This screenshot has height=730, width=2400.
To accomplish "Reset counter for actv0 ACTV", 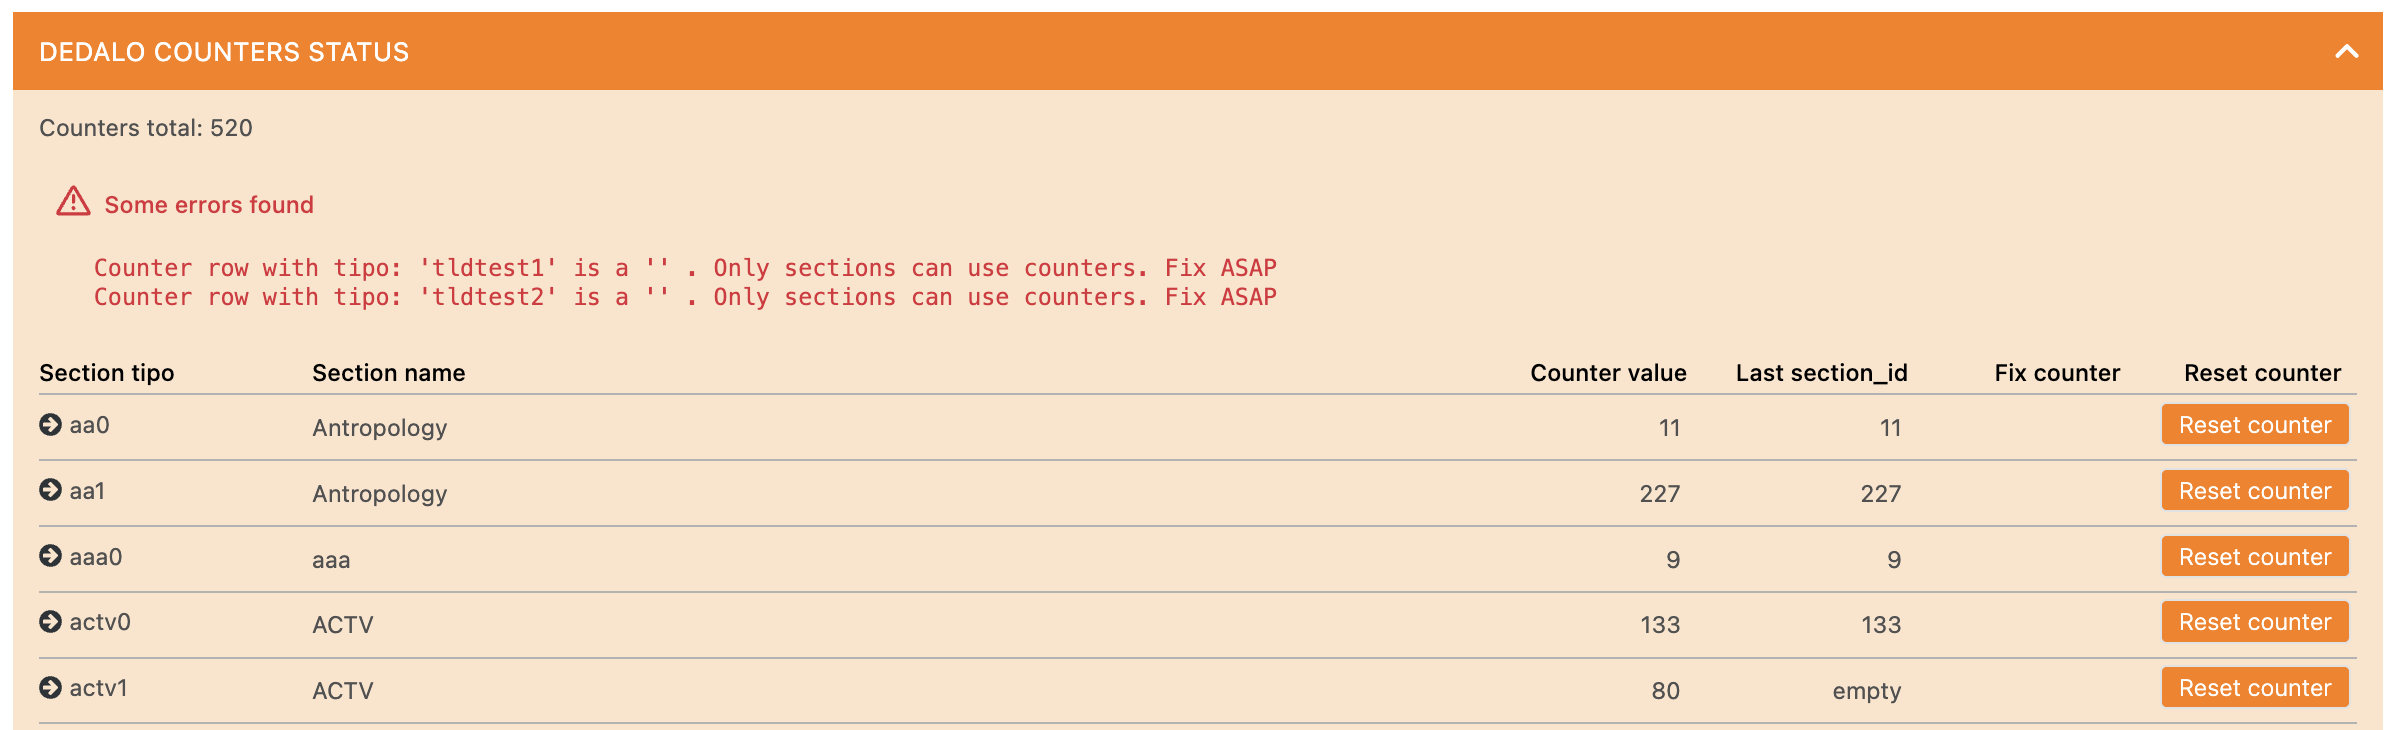I will pyautogui.click(x=2254, y=621).
